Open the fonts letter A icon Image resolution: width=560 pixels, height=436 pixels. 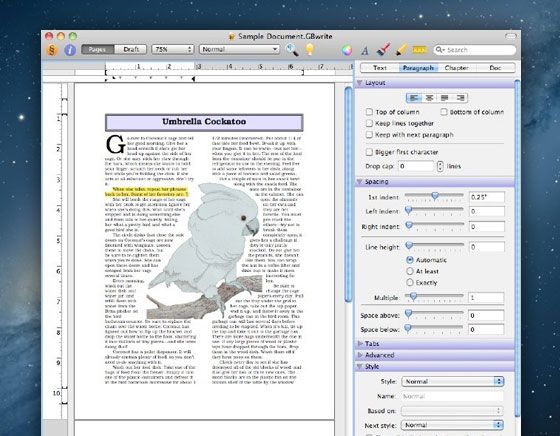tap(365, 50)
